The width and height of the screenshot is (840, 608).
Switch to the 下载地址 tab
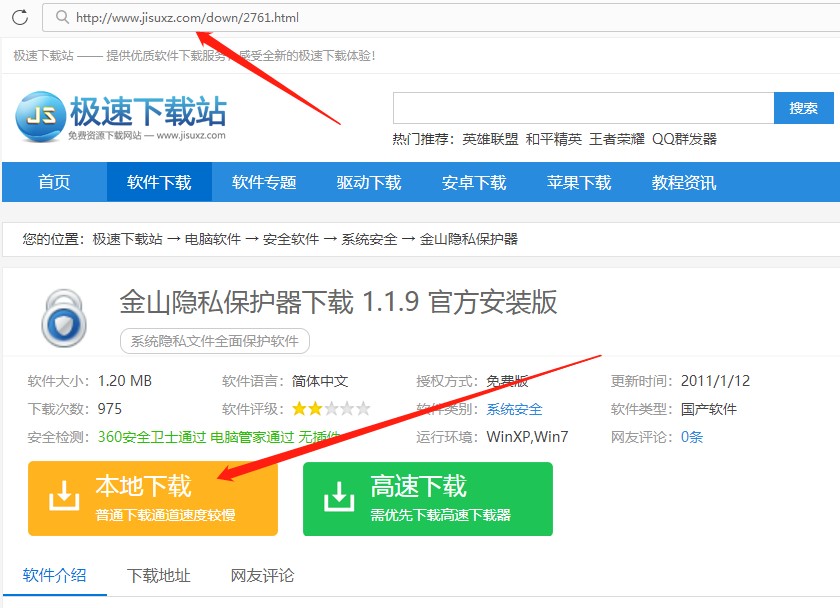[x=159, y=576]
